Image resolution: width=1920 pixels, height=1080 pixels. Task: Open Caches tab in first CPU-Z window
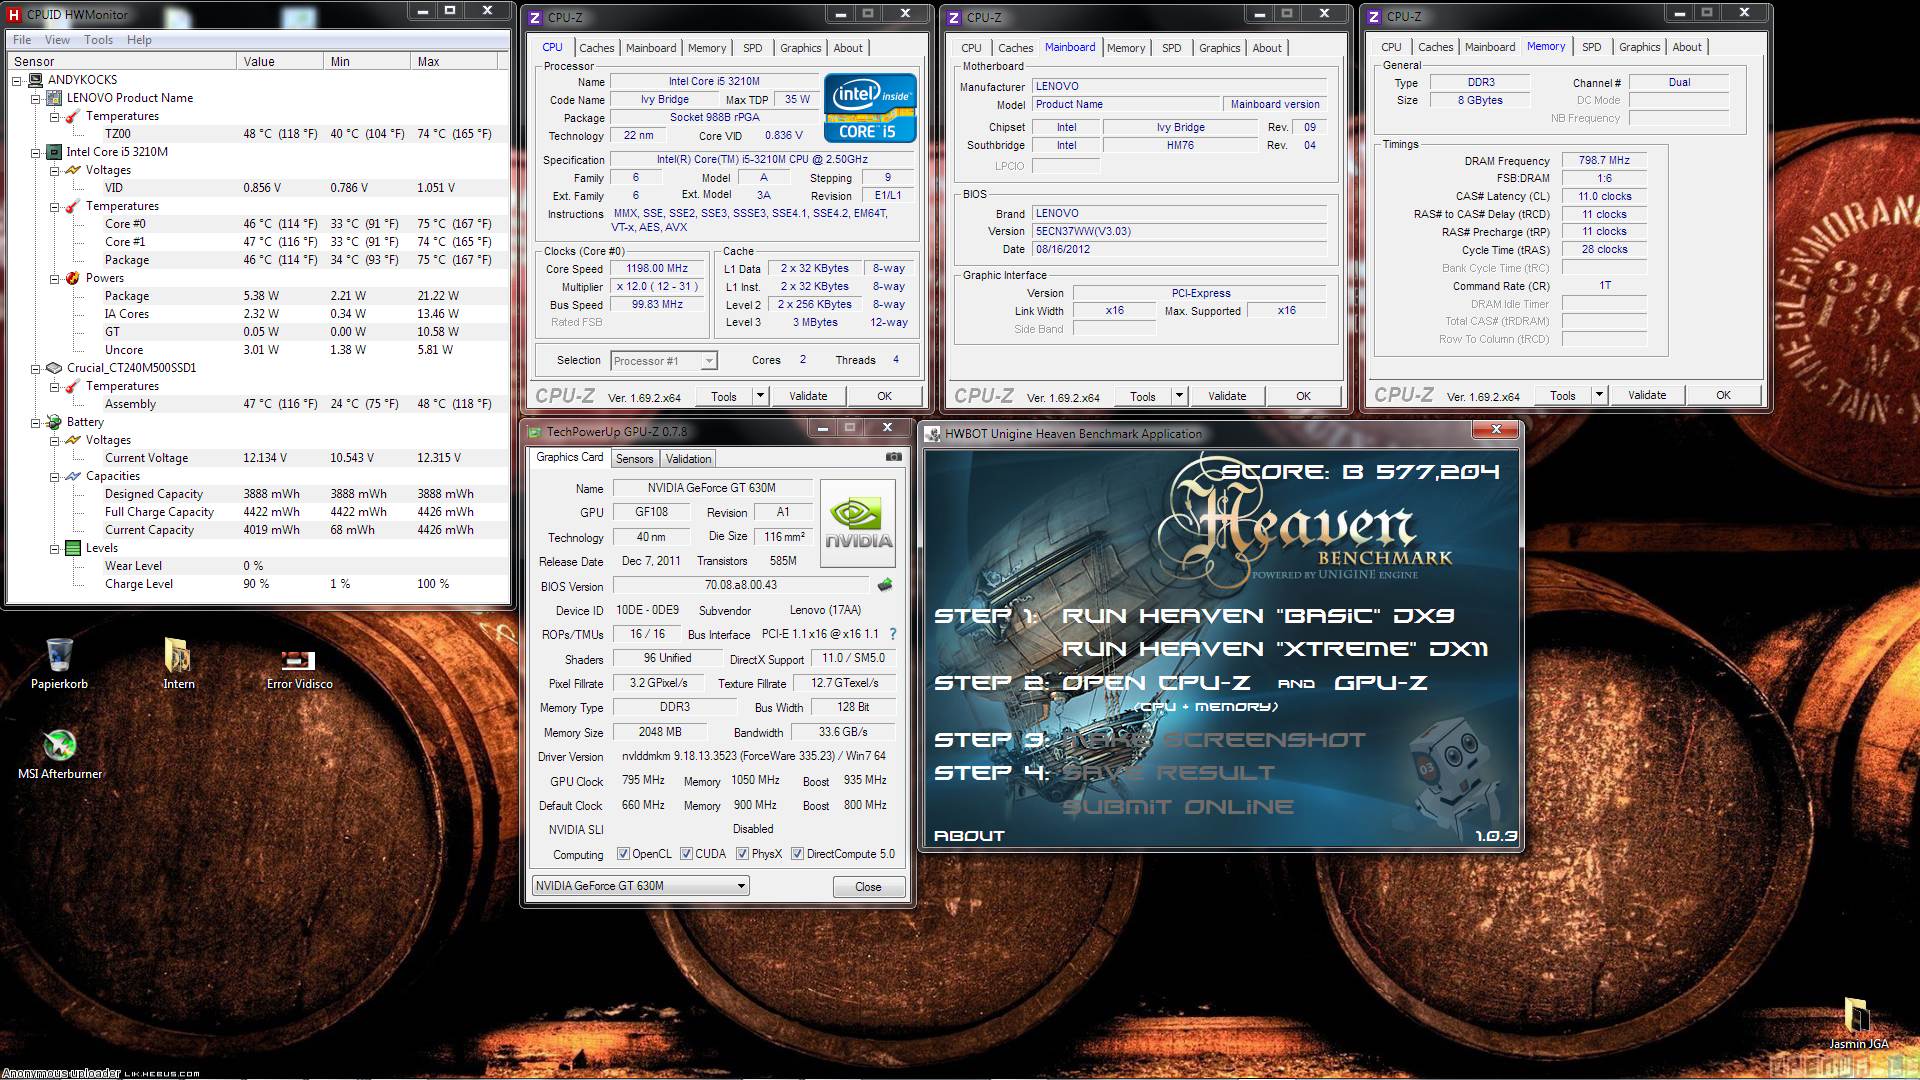597,48
